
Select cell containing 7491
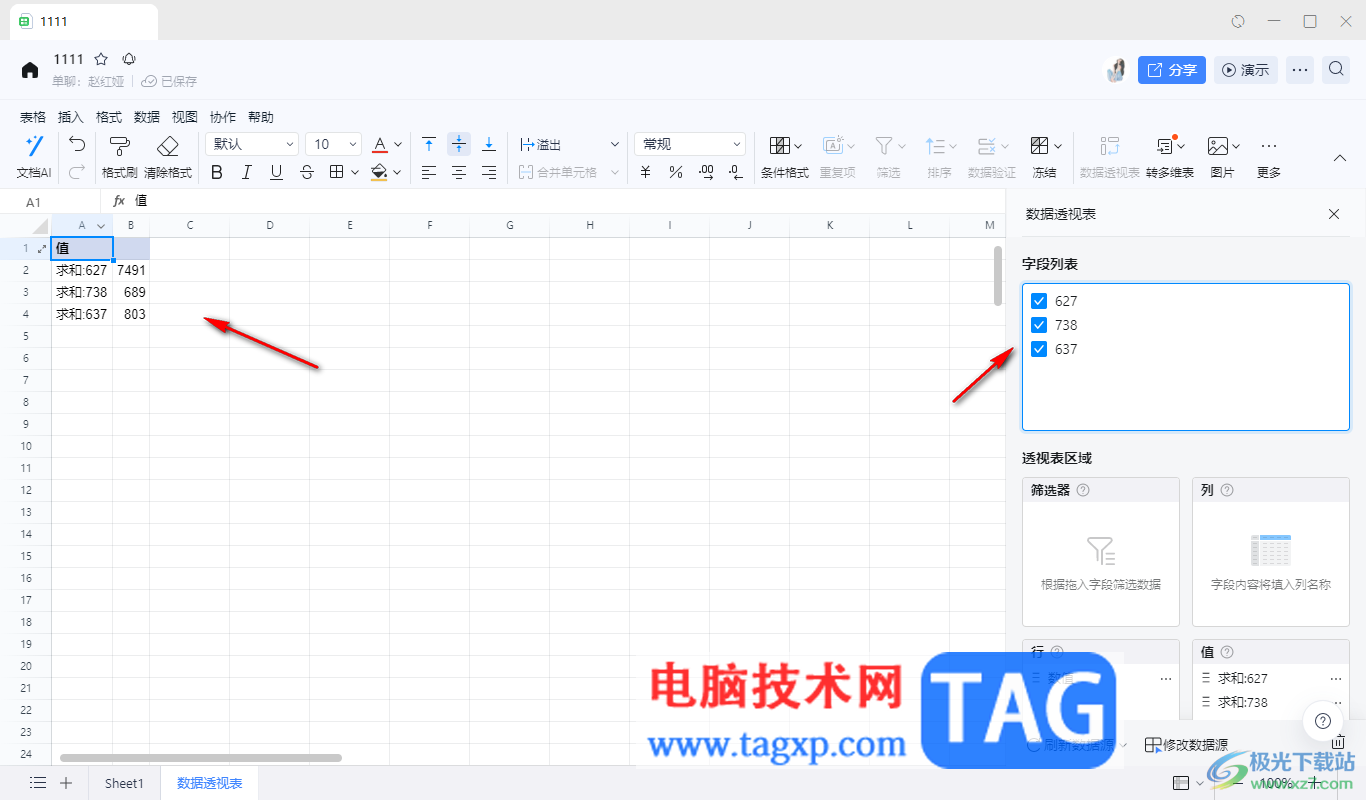coord(131,270)
